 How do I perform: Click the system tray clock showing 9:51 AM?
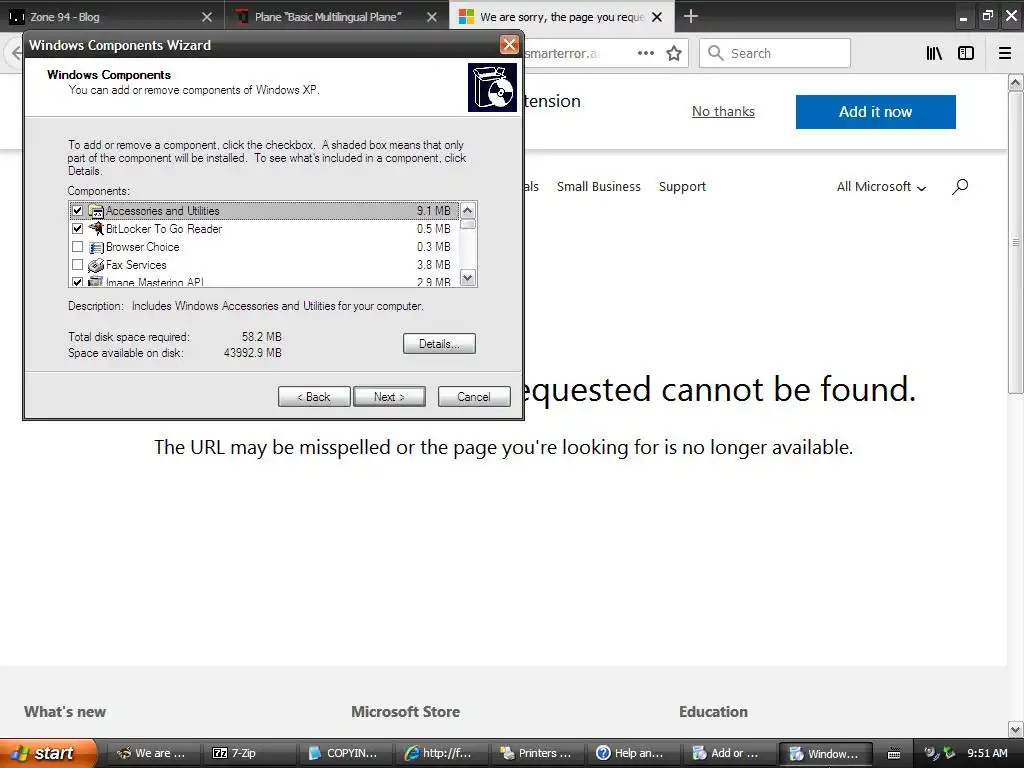tap(987, 753)
